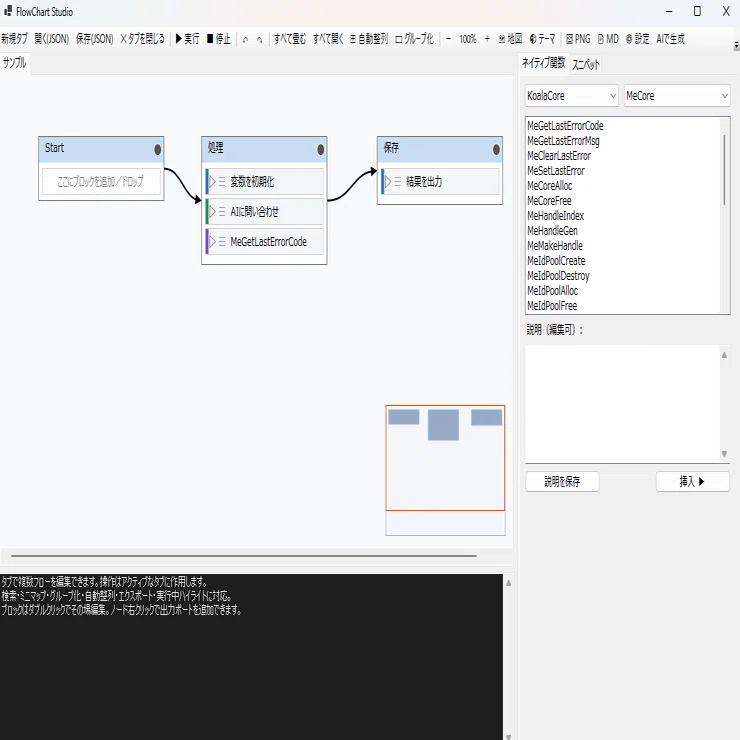The width and height of the screenshot is (740, 740).
Task: Create a new tab with 新規タブ
Action: click(x=14, y=39)
